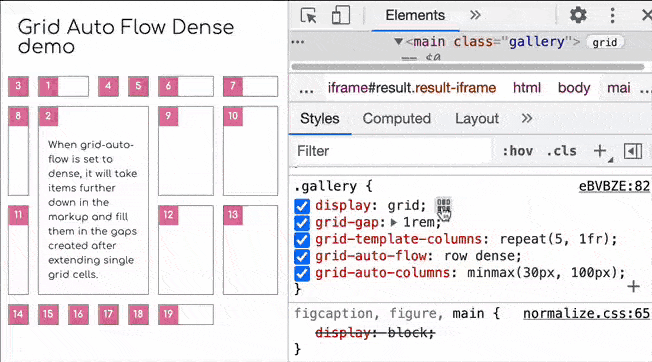Open the grid editor icon next to display
The width and height of the screenshot is (652, 362).
[x=443, y=205]
